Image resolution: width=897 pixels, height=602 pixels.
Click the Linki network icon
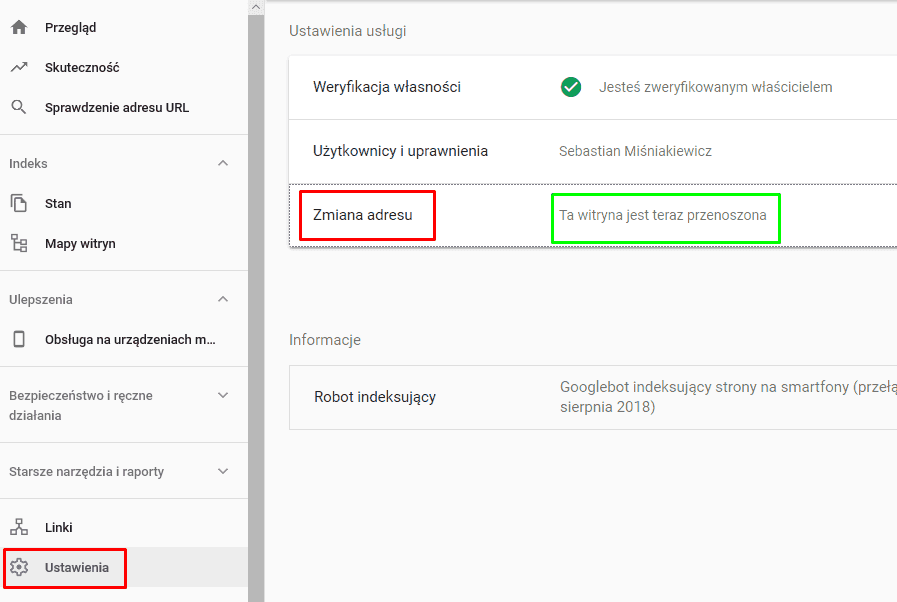tap(19, 528)
